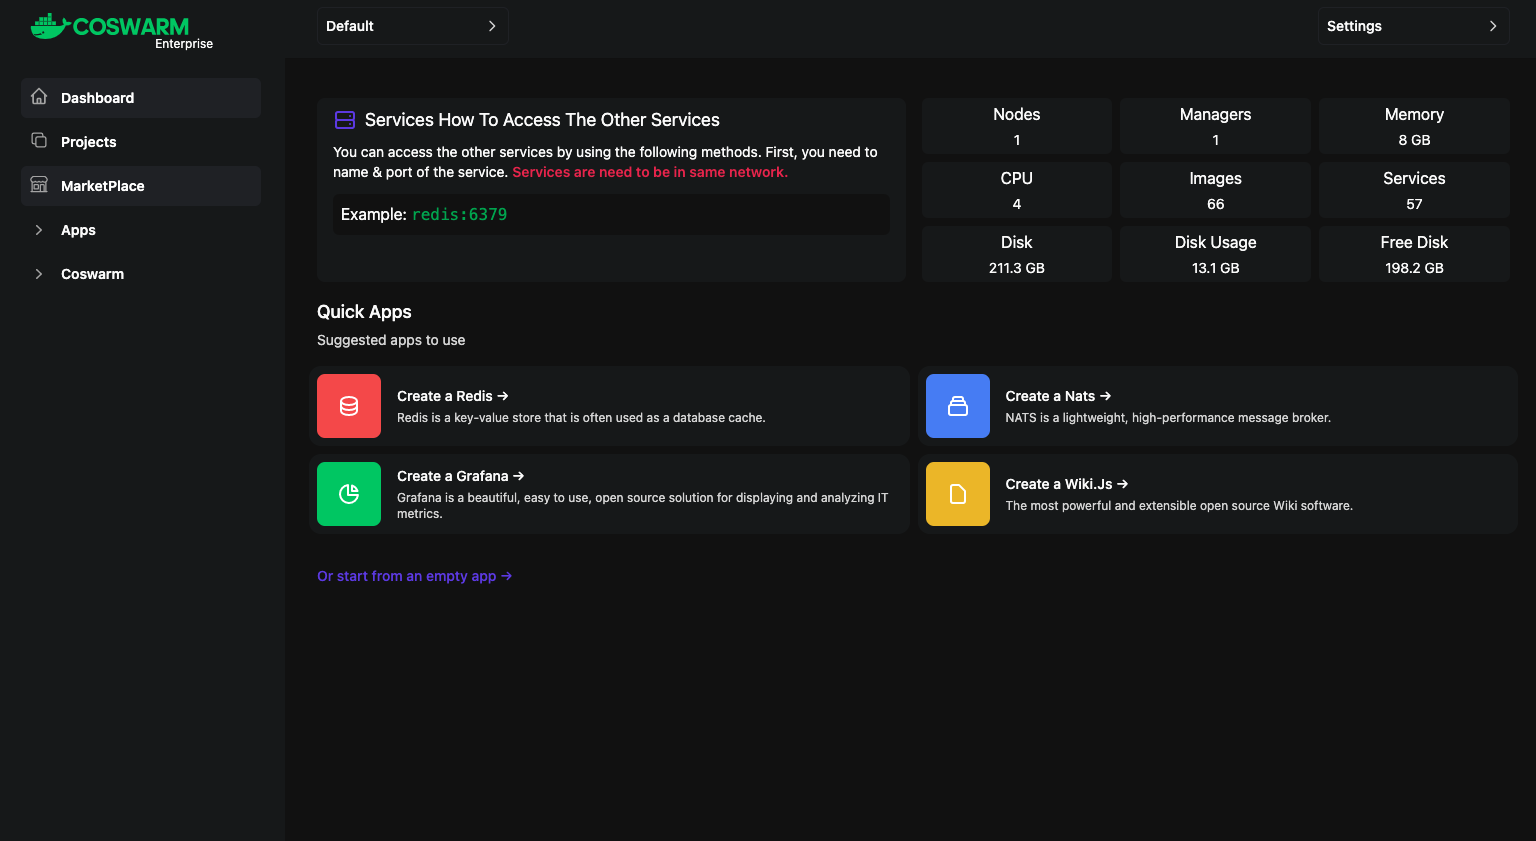Click the Services 57 stat card
Viewport: 1536px width, 841px height.
pyautogui.click(x=1414, y=190)
